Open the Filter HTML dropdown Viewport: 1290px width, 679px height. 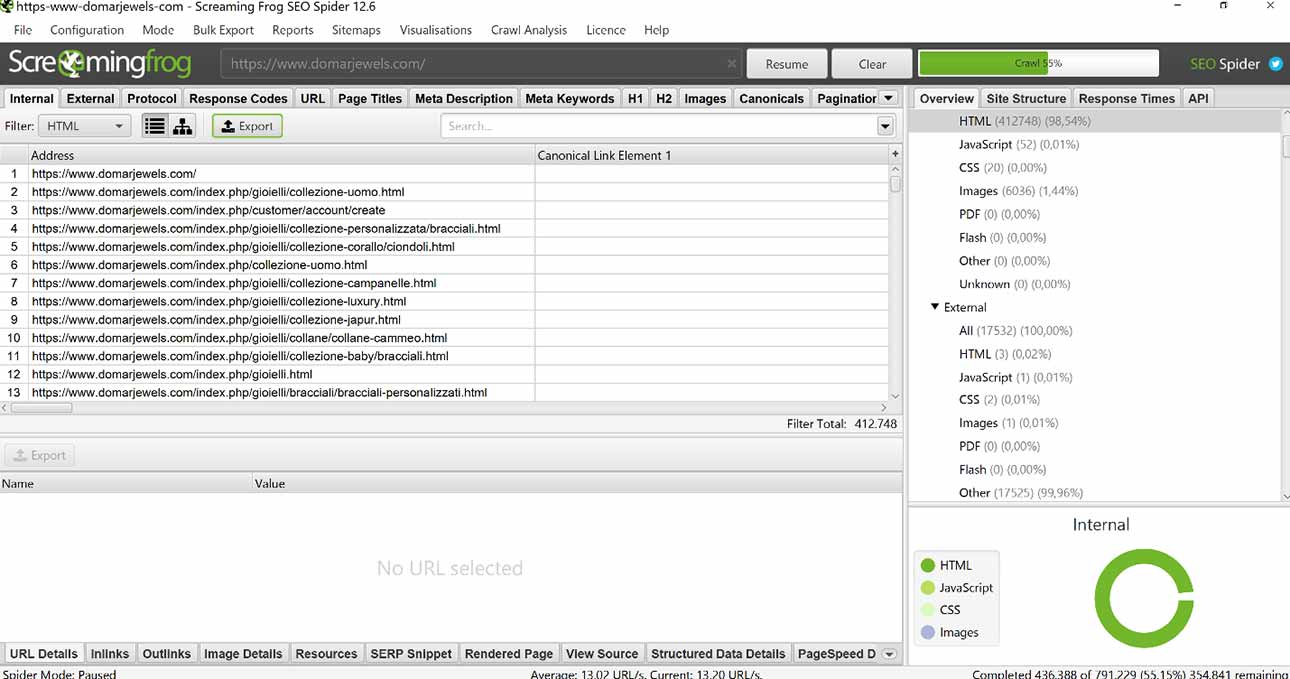coord(85,126)
